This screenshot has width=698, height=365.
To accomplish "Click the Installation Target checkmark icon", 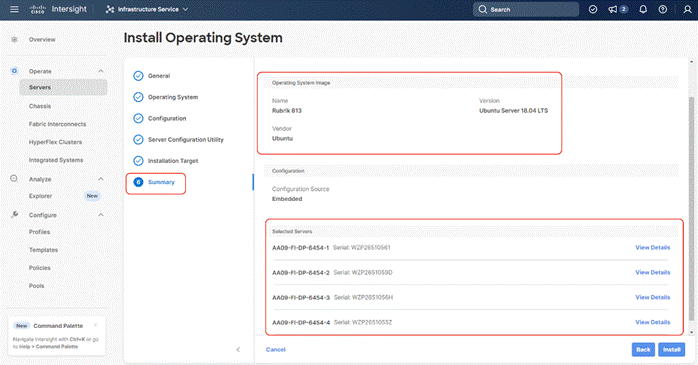I will click(138, 161).
